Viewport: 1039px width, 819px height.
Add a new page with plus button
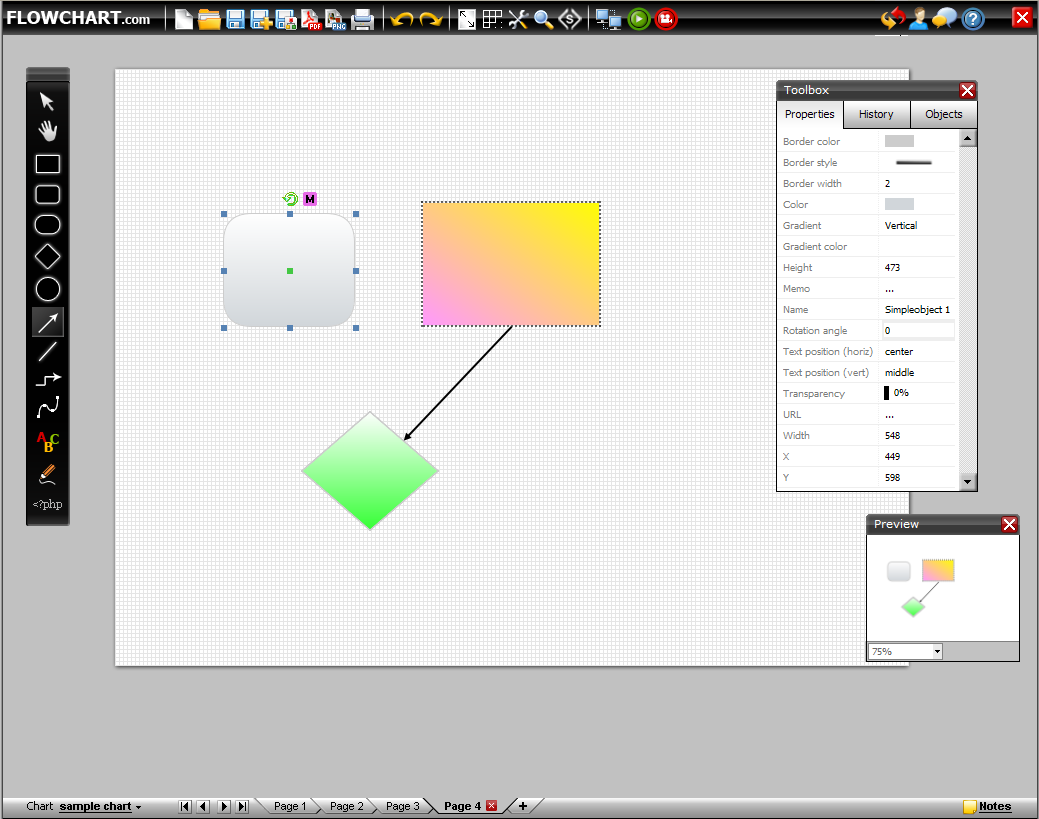(x=522, y=805)
